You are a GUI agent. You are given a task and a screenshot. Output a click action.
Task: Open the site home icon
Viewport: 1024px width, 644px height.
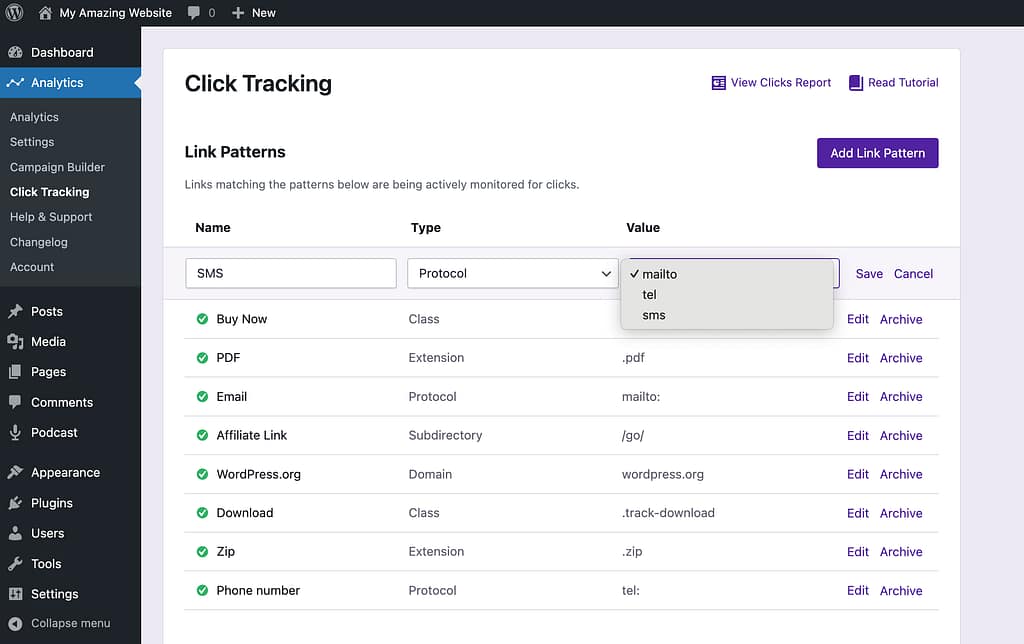(x=45, y=13)
